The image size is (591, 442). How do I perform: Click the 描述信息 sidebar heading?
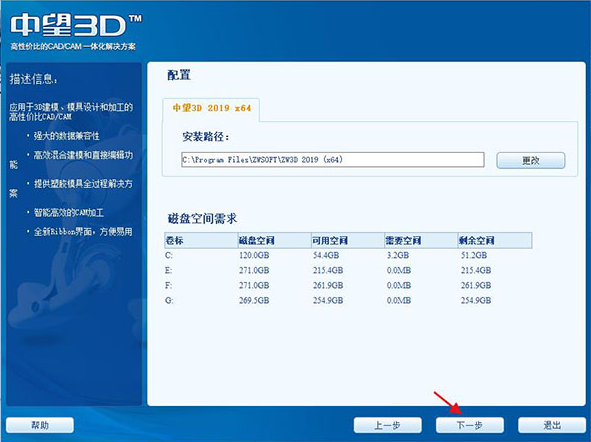pyautogui.click(x=34, y=79)
